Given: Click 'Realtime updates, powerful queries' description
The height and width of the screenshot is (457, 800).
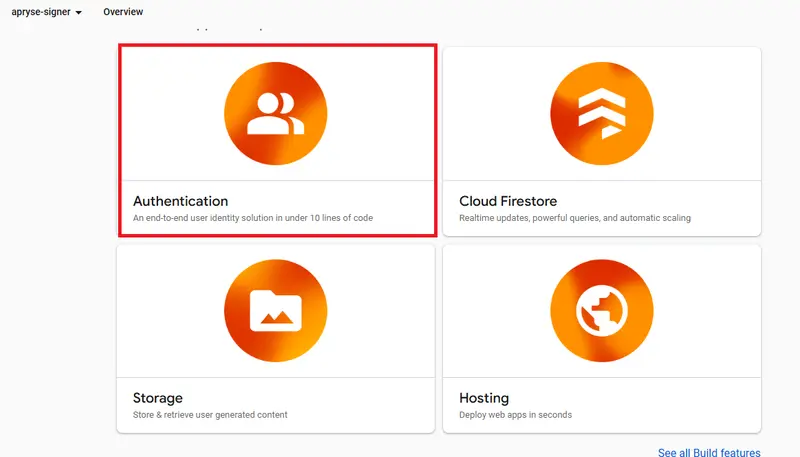Looking at the screenshot, I should coord(575,218).
